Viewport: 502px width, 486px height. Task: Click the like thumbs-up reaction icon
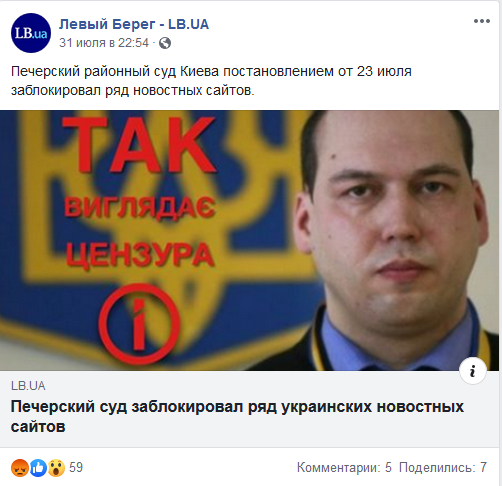[x=38, y=468]
